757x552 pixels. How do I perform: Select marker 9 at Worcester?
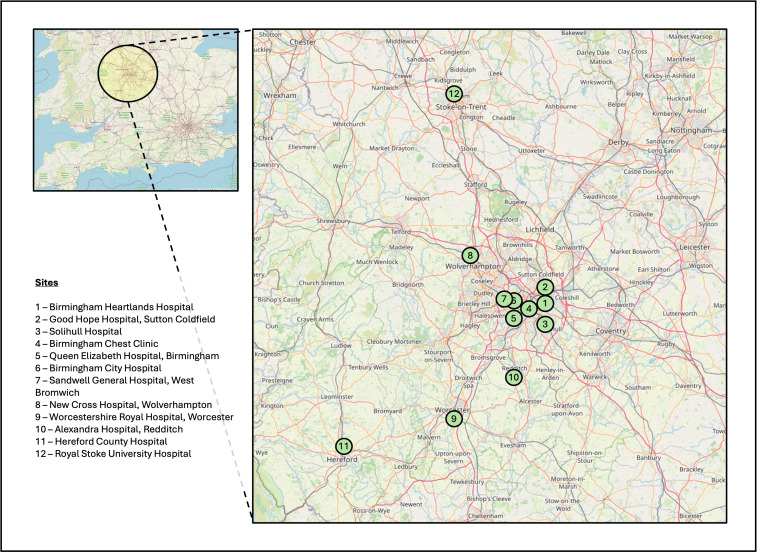[x=454, y=419]
